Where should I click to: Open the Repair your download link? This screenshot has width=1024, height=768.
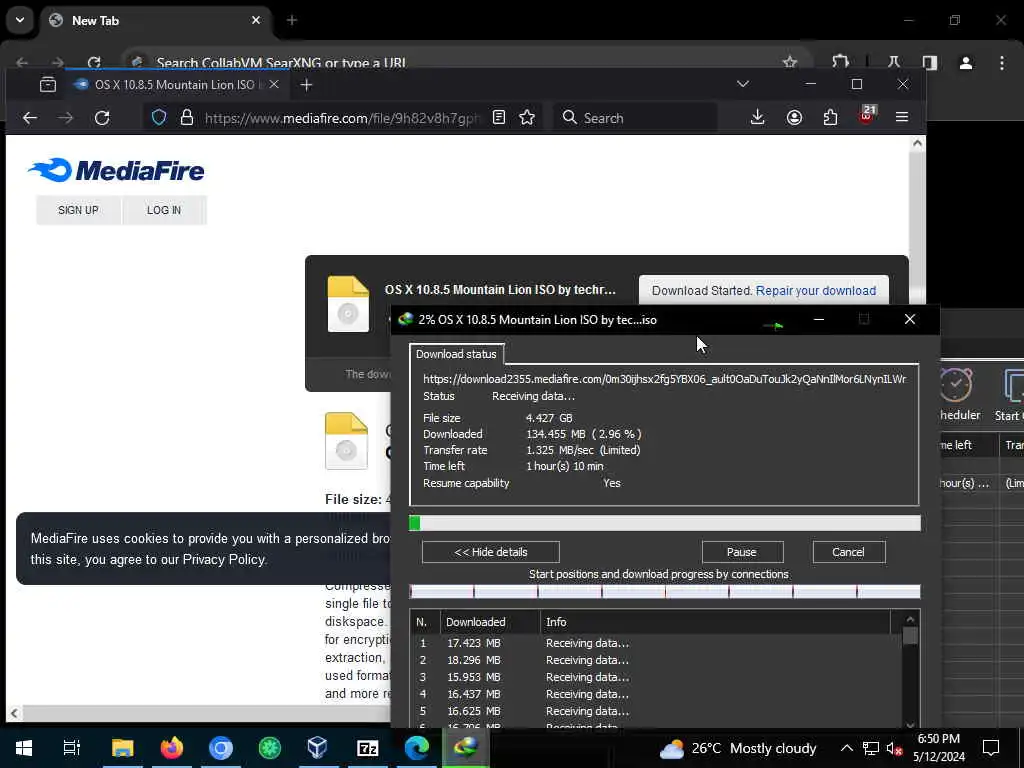816,291
